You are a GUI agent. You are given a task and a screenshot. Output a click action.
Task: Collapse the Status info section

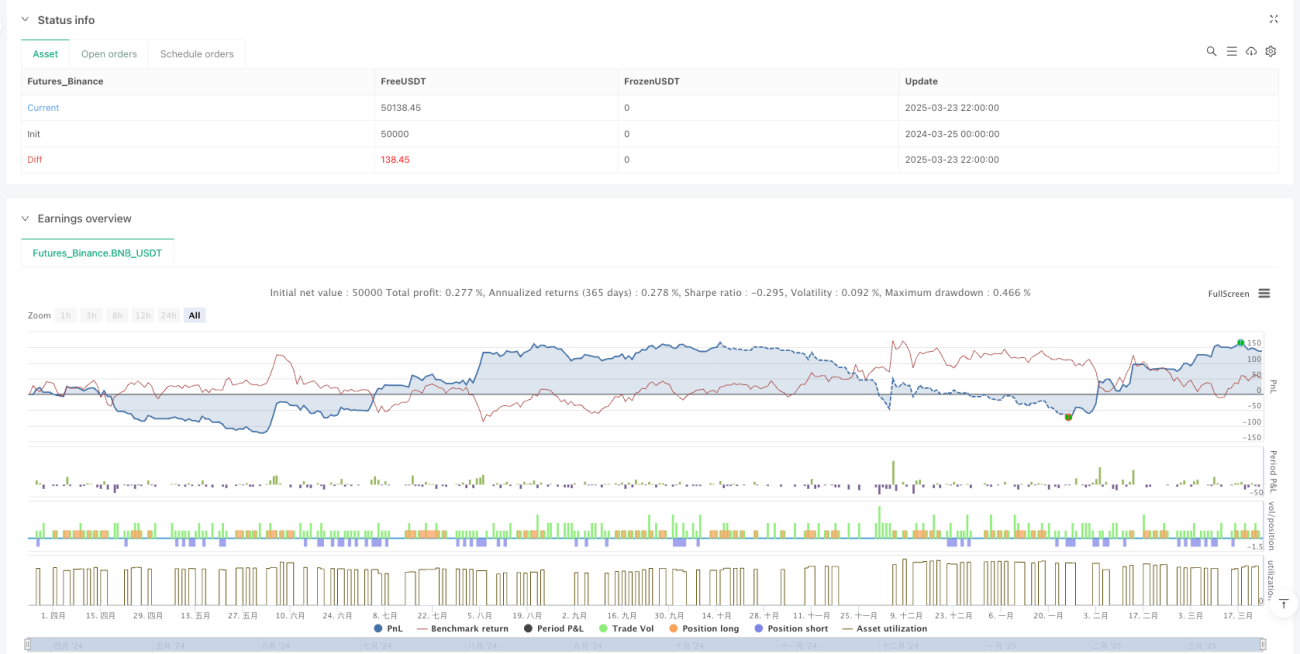pos(26,20)
